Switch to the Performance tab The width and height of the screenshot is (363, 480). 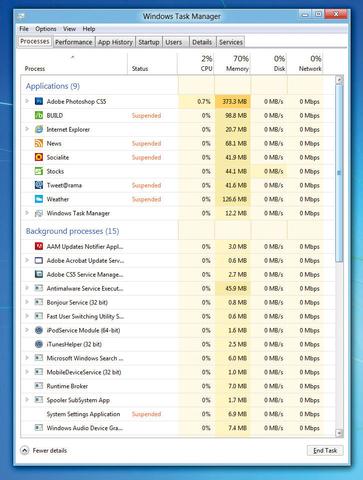[74, 42]
